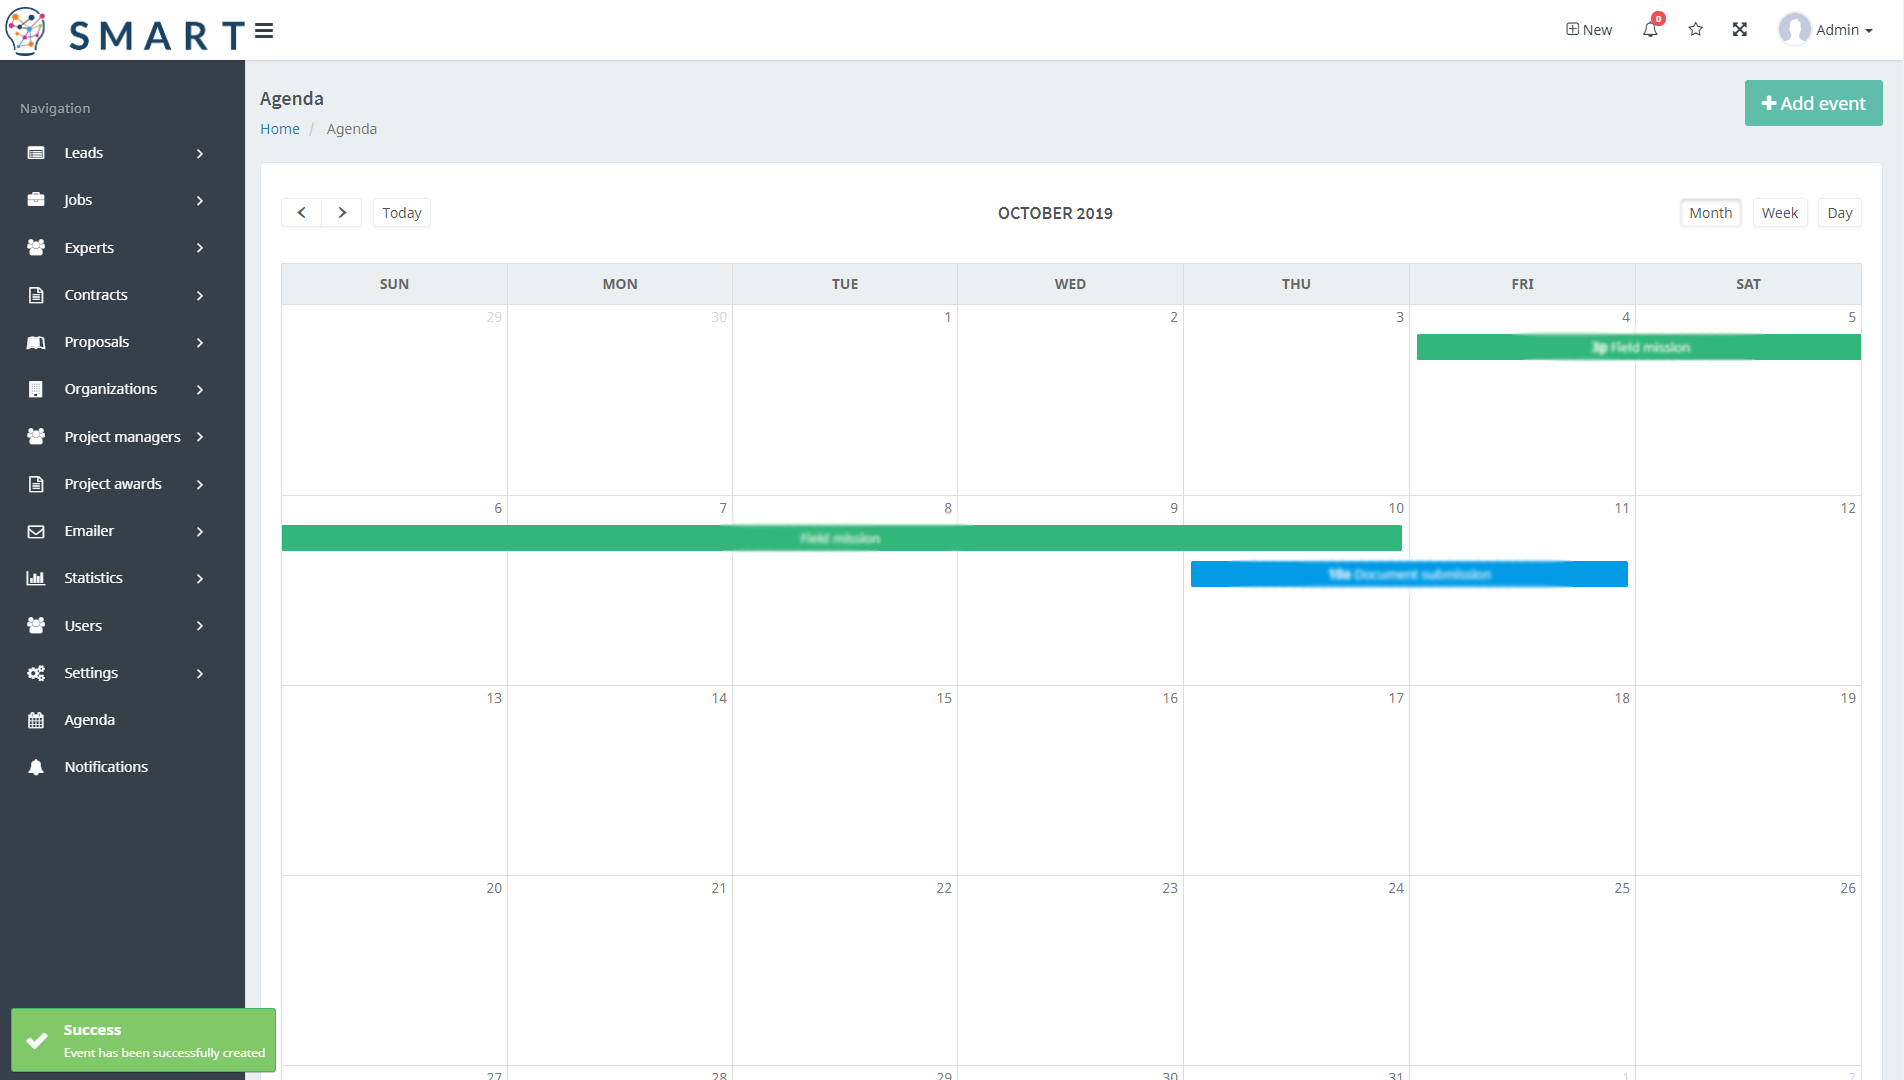Follow the Home breadcrumb link
This screenshot has width=1904, height=1080.
click(x=280, y=129)
